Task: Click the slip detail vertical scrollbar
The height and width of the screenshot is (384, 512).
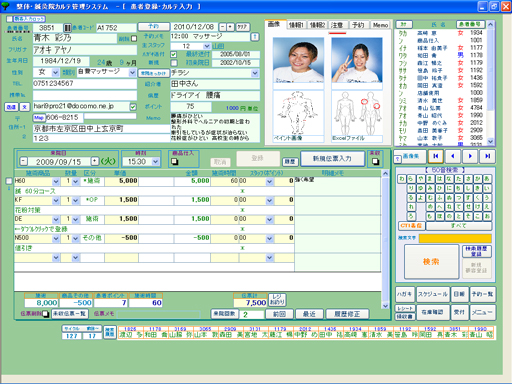Action: (x=385, y=239)
